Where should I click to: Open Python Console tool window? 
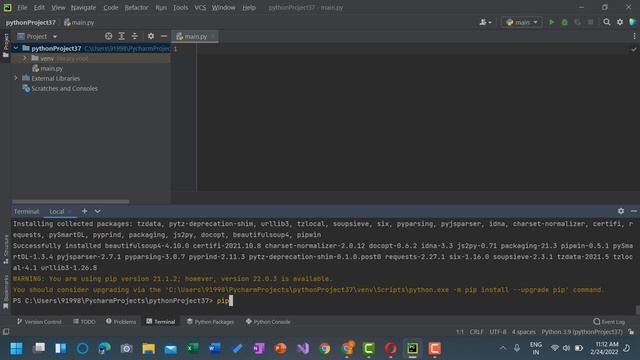tap(268, 322)
